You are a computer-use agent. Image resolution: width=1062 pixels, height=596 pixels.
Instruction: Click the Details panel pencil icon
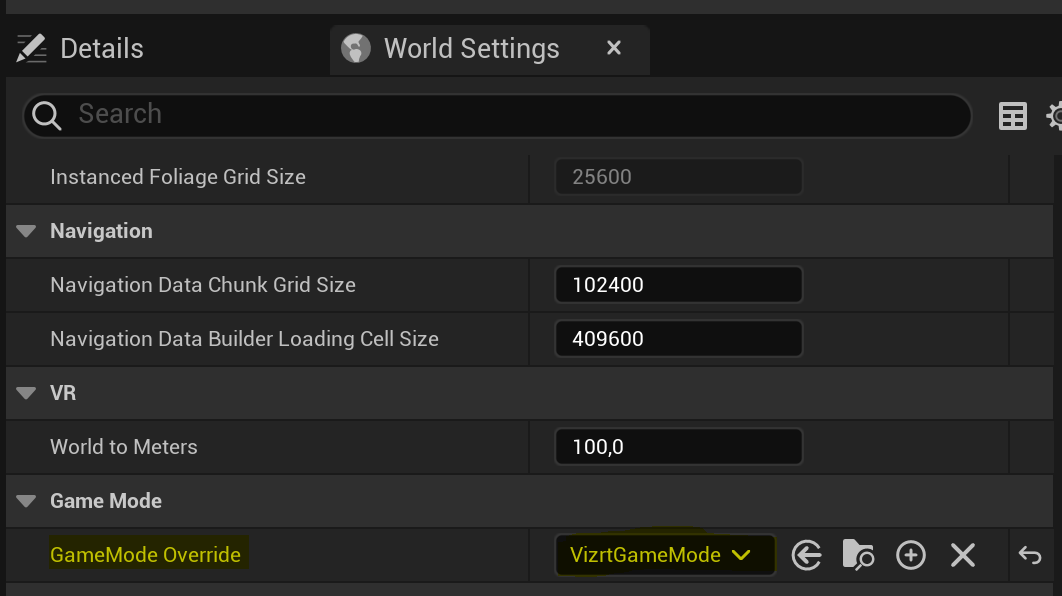[32, 48]
